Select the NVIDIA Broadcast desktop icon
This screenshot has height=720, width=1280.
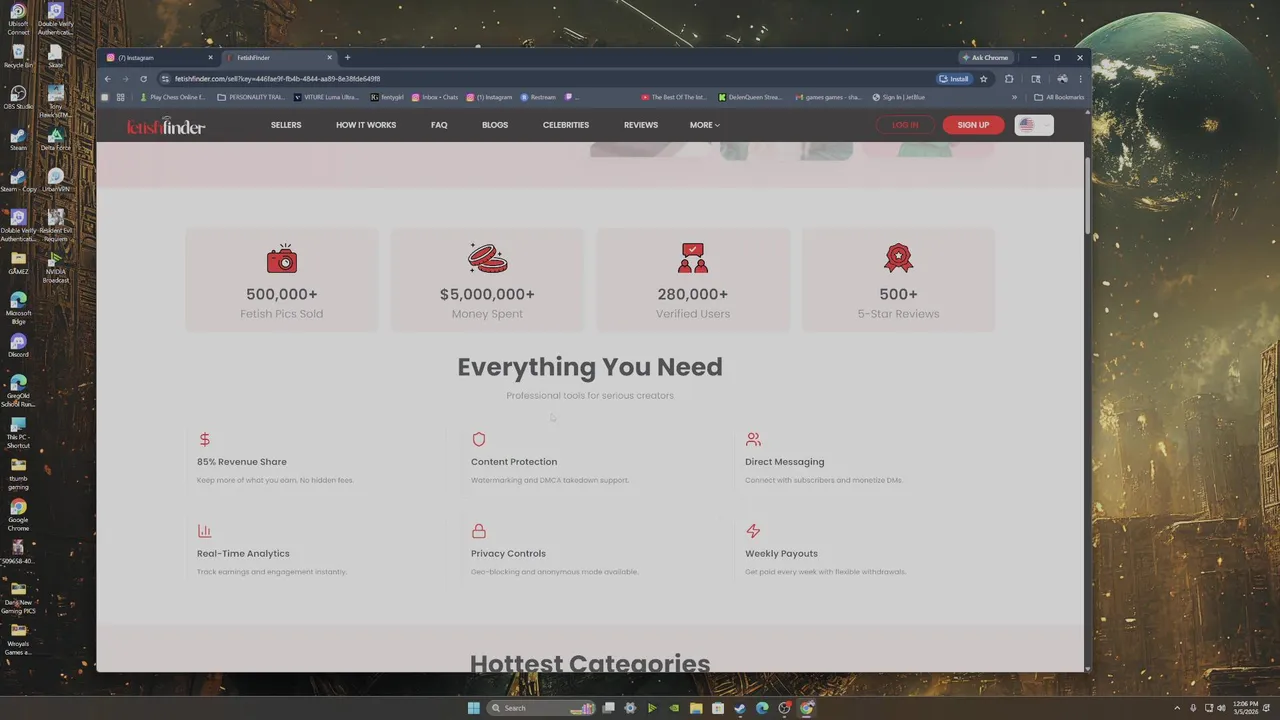[x=56, y=266]
